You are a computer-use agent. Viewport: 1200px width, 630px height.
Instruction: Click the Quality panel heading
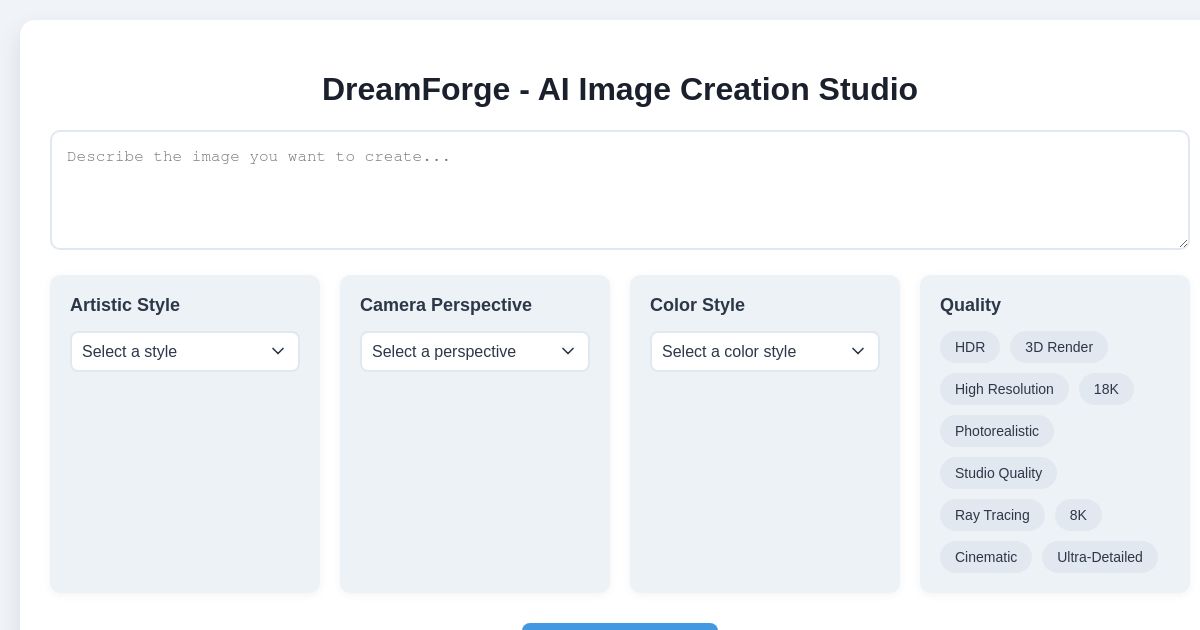[x=969, y=305]
